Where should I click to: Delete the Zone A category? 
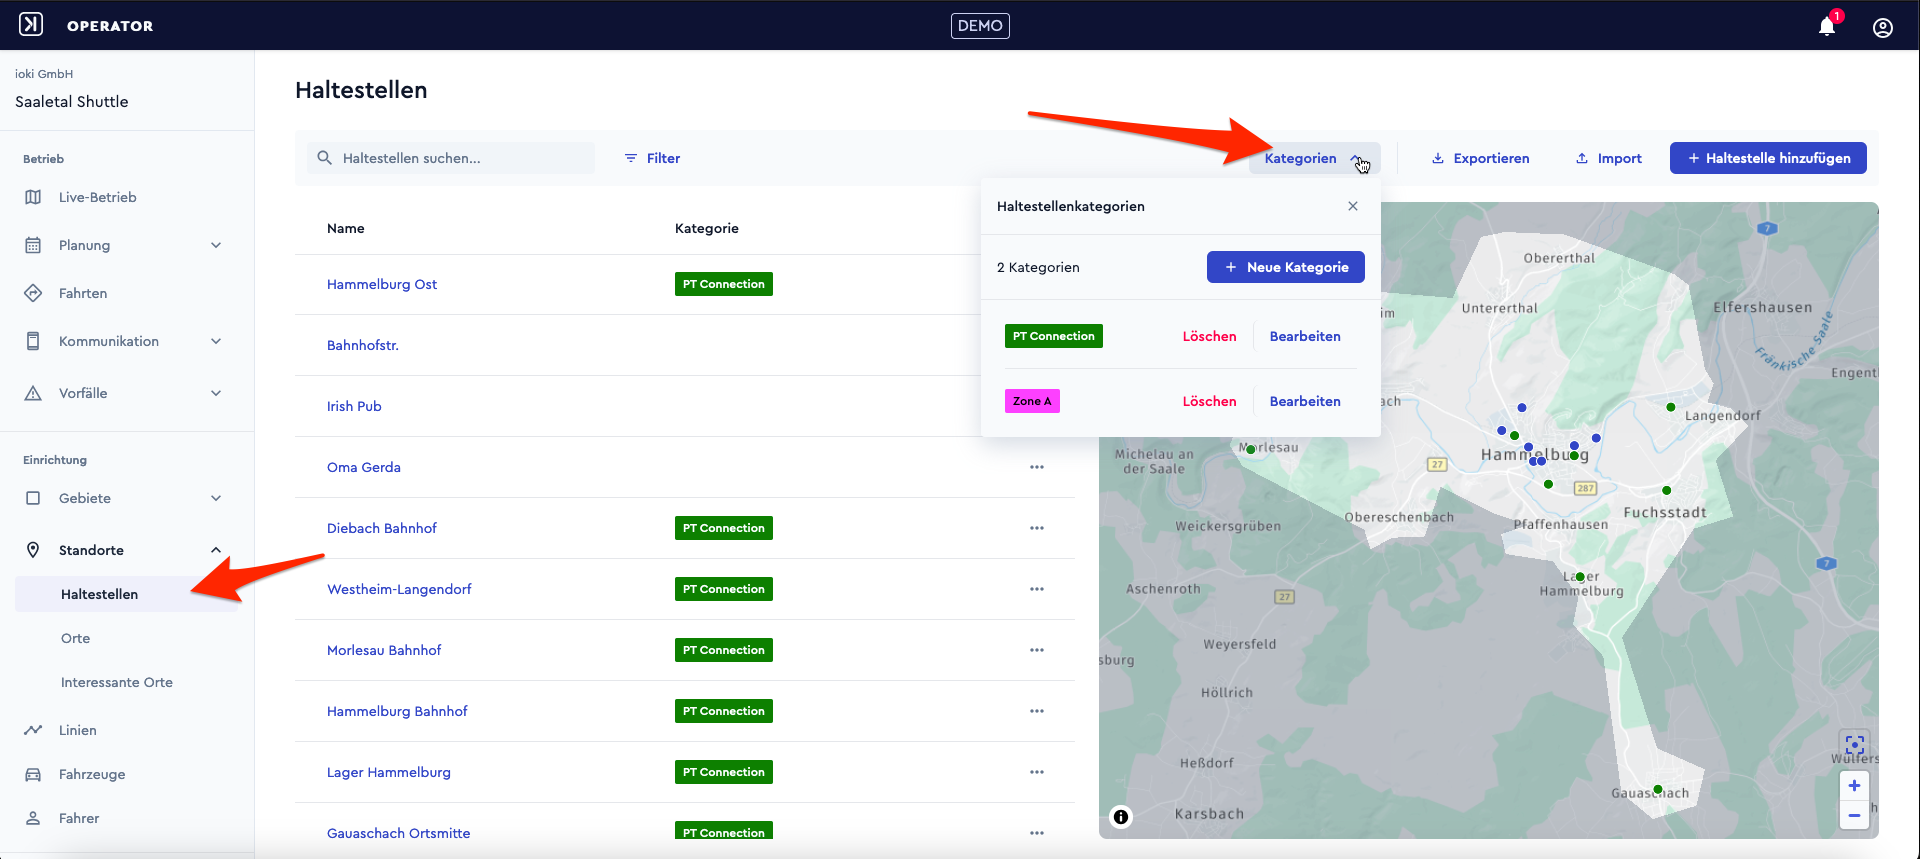point(1209,401)
